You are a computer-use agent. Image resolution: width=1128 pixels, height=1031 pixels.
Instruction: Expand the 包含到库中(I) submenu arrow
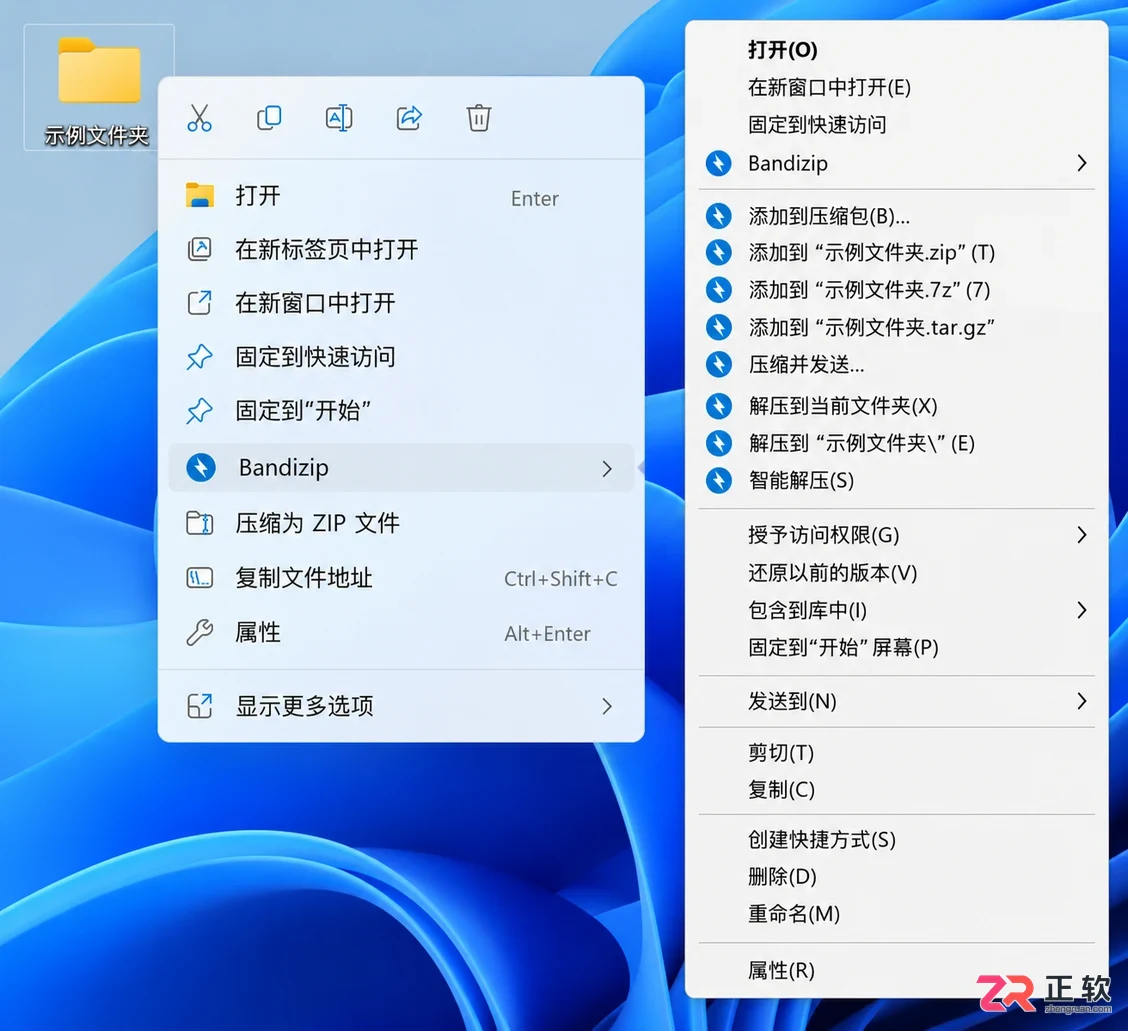tap(1081, 610)
